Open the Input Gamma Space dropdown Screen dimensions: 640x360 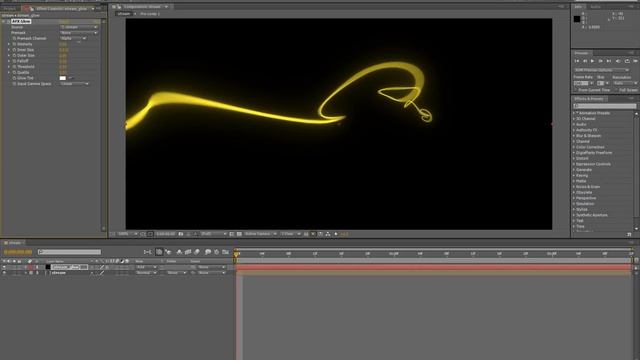point(74,84)
